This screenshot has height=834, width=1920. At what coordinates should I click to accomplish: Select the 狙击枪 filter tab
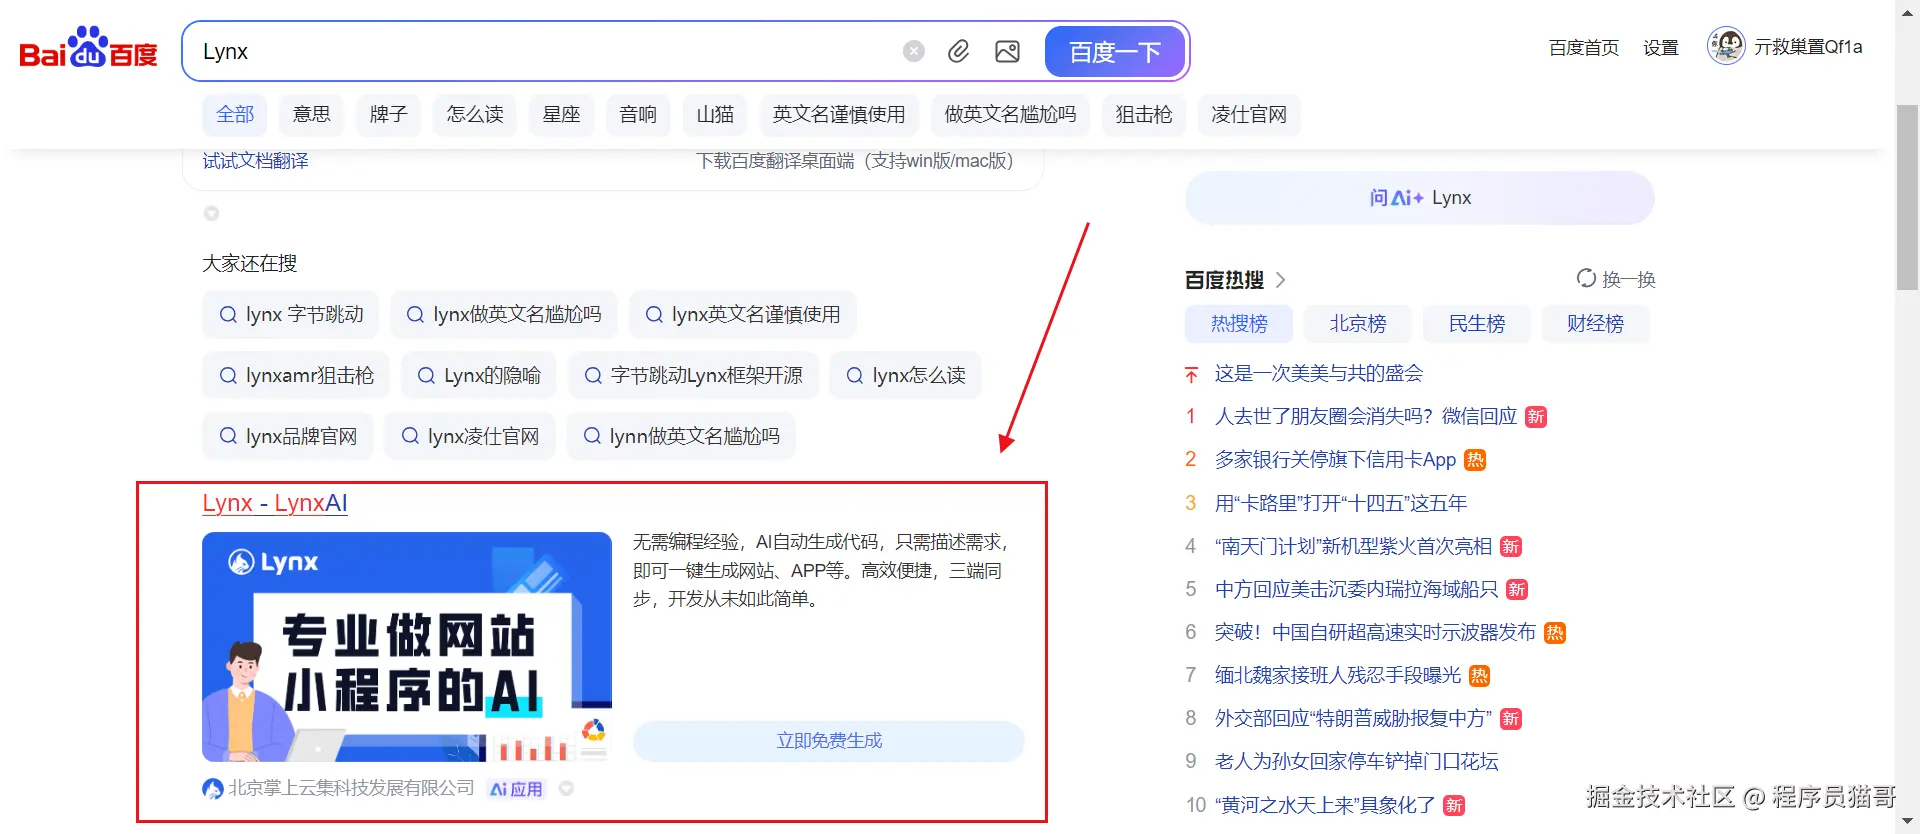click(1144, 115)
